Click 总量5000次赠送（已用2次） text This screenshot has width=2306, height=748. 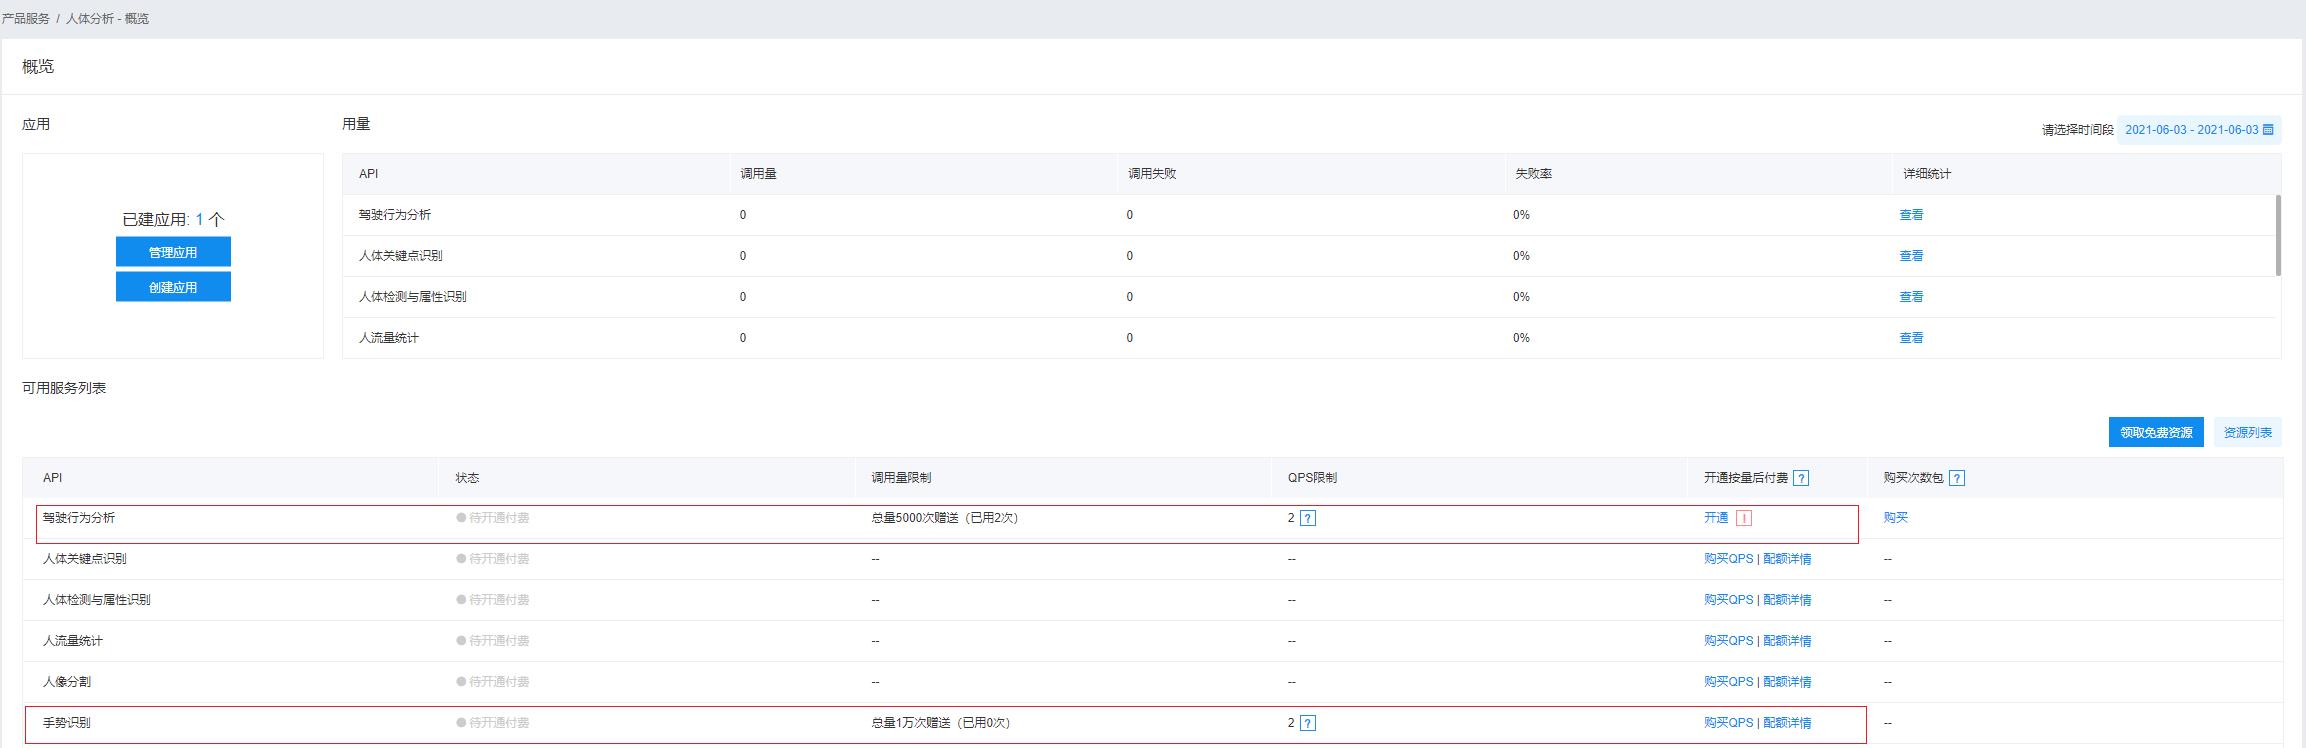point(944,518)
